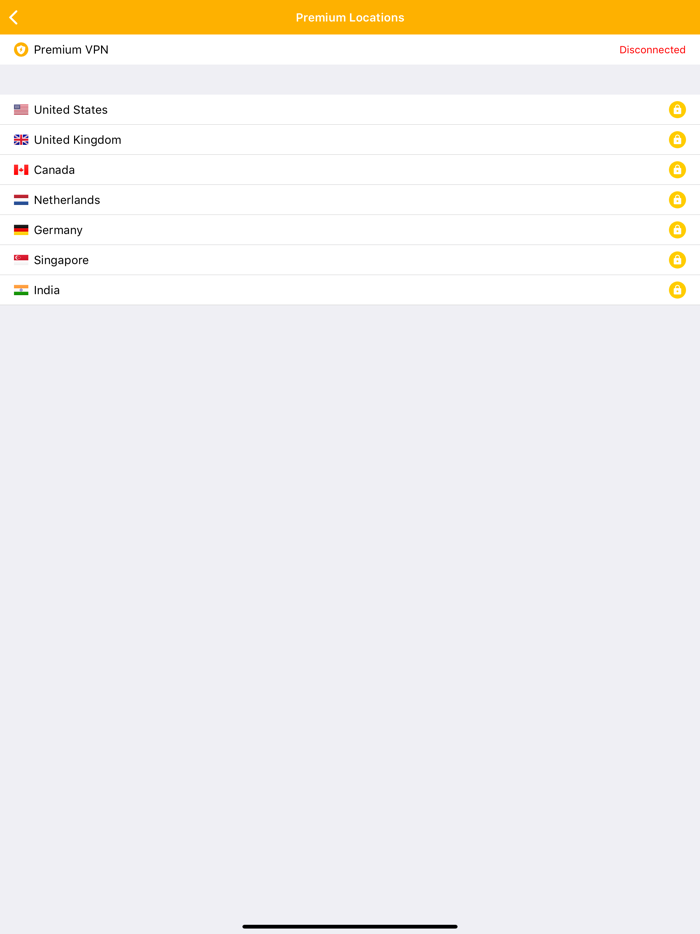The width and height of the screenshot is (700, 934).
Task: Go back using the orange back arrow
Action: click(x=13, y=17)
